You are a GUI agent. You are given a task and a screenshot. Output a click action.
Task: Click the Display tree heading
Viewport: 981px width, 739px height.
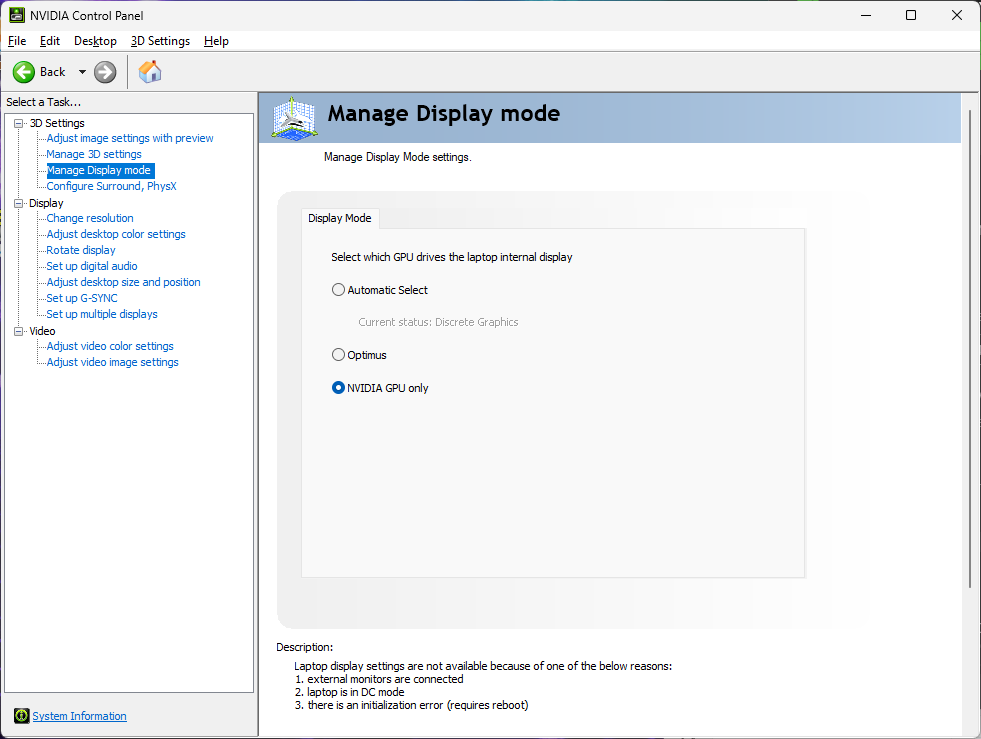pos(46,203)
